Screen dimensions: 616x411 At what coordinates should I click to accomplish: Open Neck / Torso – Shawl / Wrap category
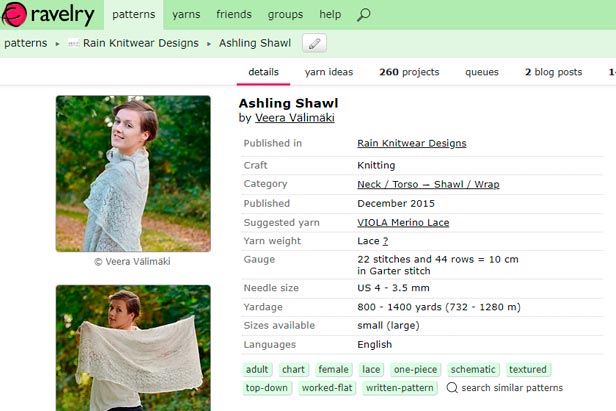[428, 184]
